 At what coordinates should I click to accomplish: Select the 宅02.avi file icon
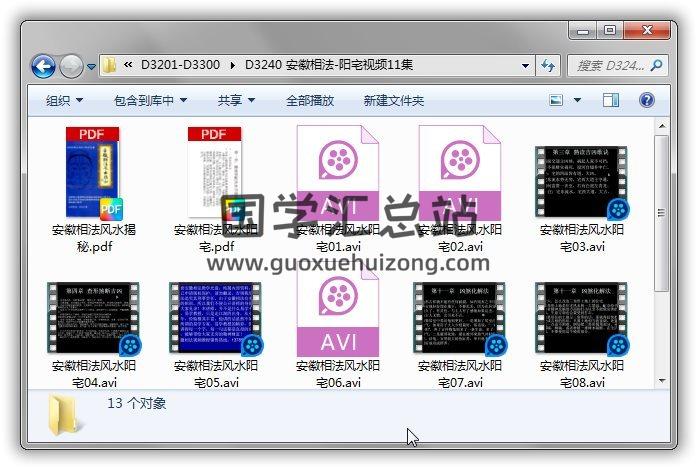coord(460,174)
